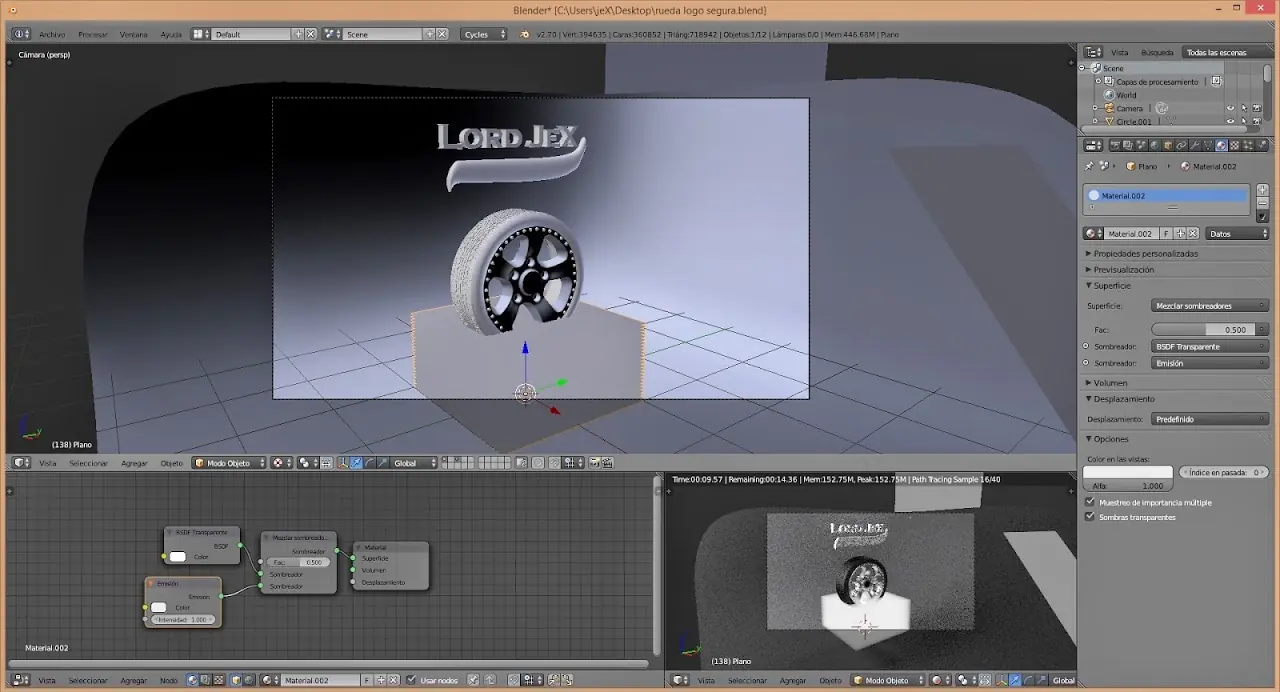Uncheck Usar nodos in node editor
The height and width of the screenshot is (692, 1280).
click(411, 680)
